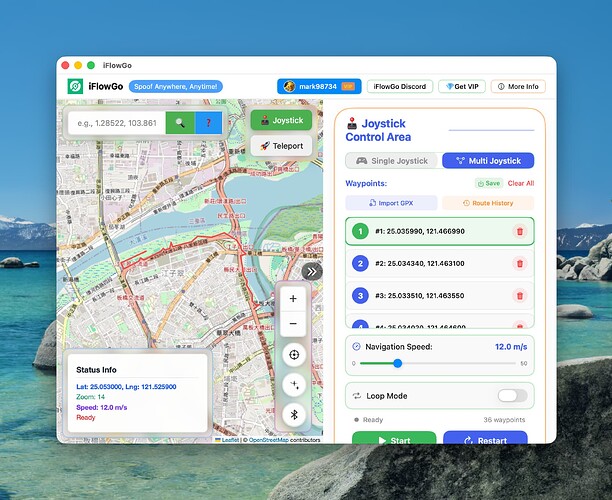Collapse side panel with double-chevron button
The image size is (612, 500).
coord(312,272)
